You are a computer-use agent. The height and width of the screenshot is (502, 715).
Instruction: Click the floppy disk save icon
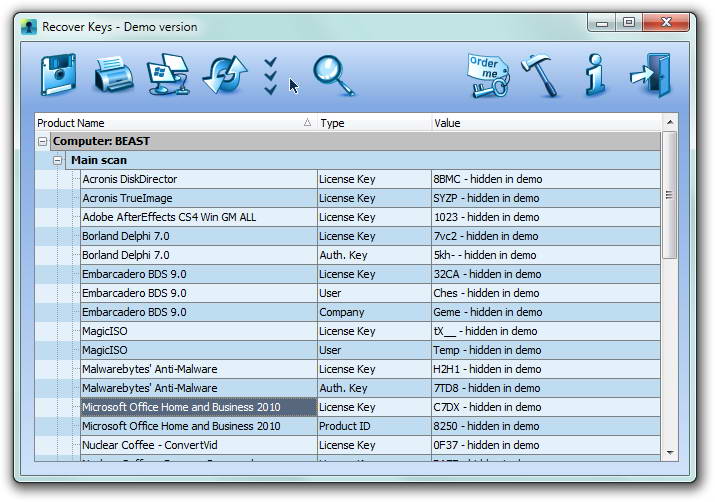point(59,75)
